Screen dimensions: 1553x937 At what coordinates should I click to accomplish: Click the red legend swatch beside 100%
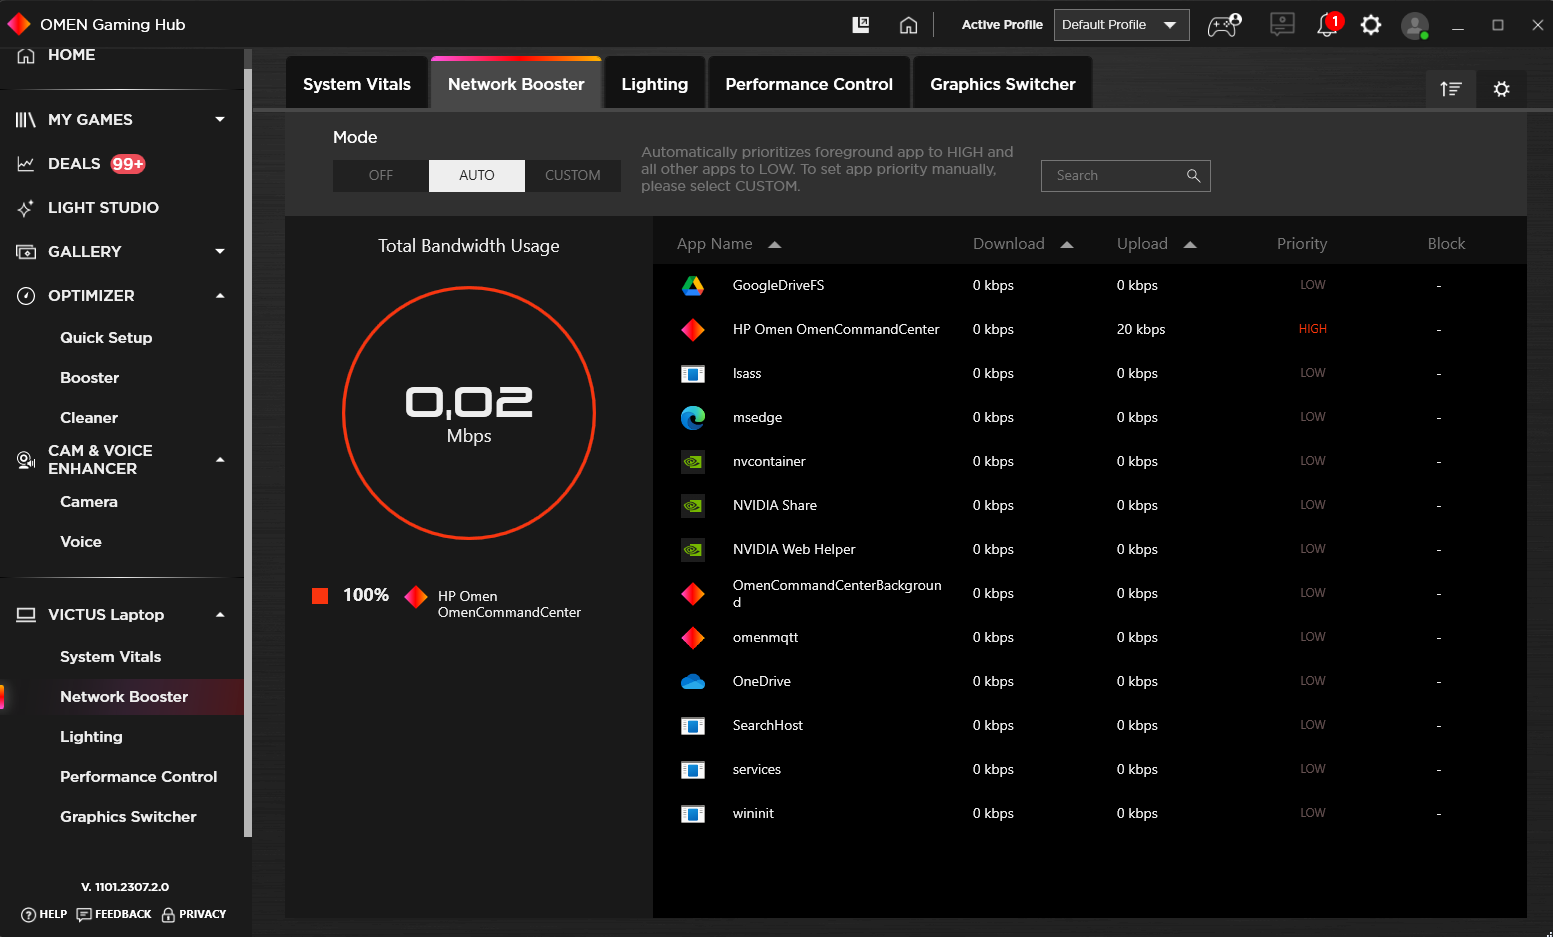[x=320, y=596]
